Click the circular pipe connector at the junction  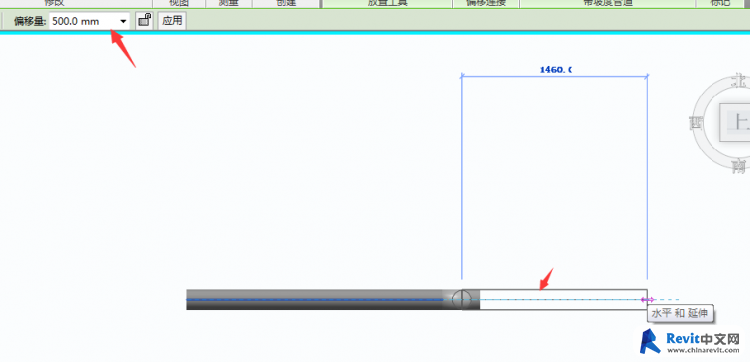coord(462,300)
